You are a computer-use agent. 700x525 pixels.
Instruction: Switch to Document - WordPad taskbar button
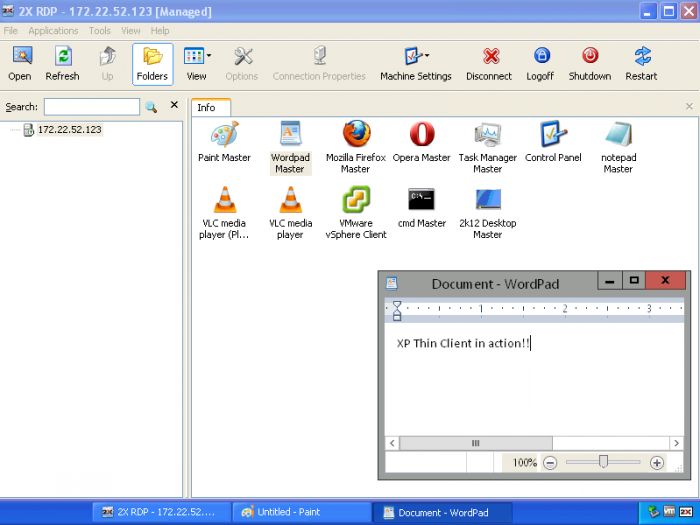pos(442,512)
